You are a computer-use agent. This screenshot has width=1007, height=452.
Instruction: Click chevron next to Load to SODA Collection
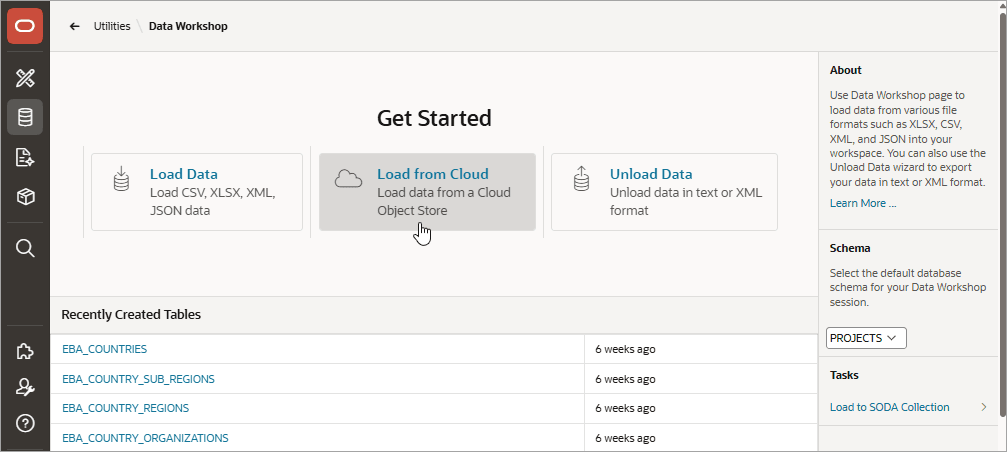click(983, 407)
